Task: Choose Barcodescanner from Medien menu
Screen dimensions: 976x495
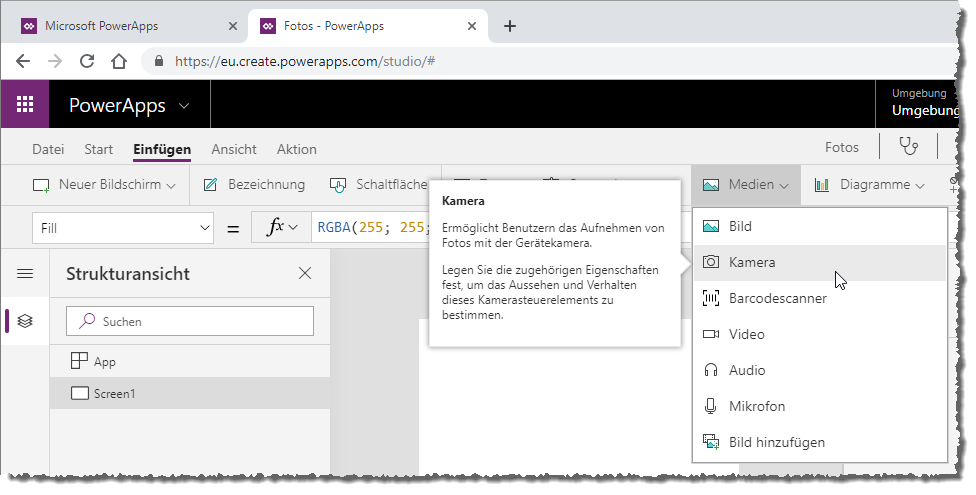Action: tap(777, 298)
